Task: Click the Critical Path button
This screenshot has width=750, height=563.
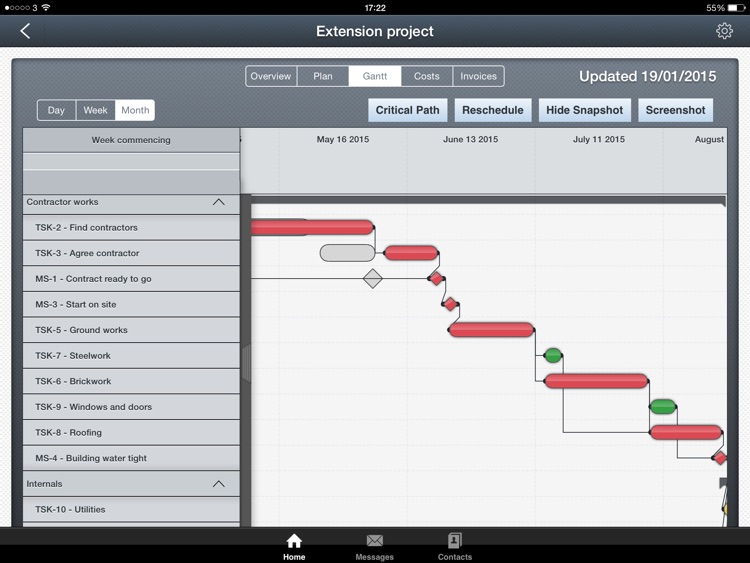Action: (x=408, y=110)
